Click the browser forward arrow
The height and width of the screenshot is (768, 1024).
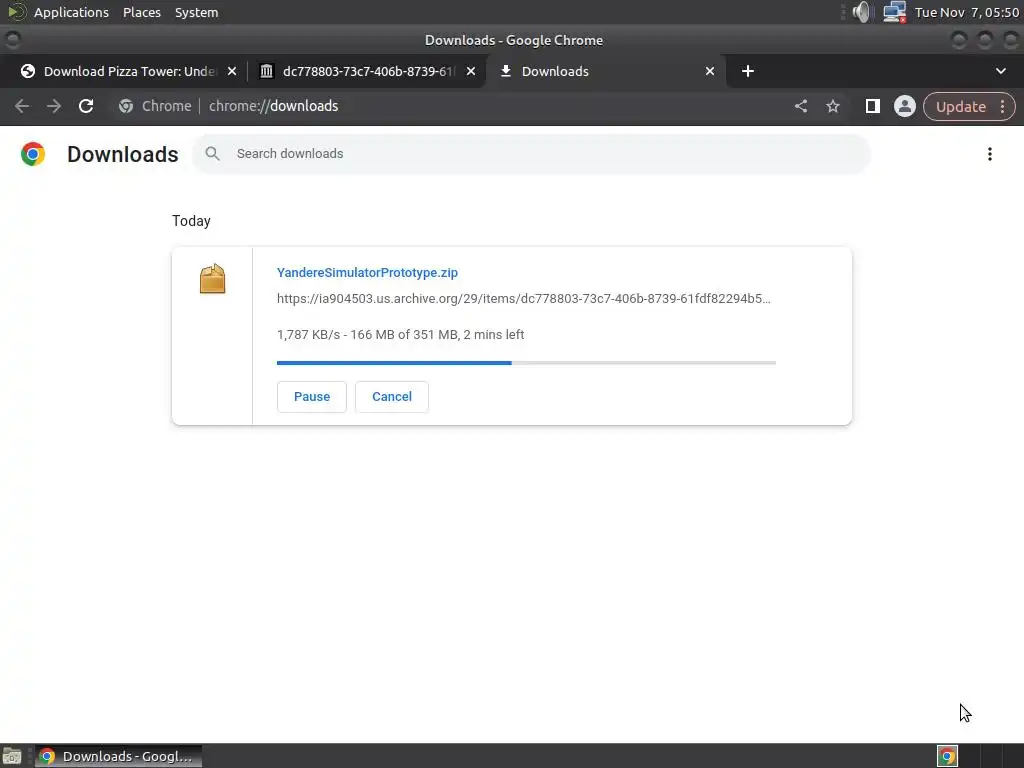pyautogui.click(x=54, y=106)
